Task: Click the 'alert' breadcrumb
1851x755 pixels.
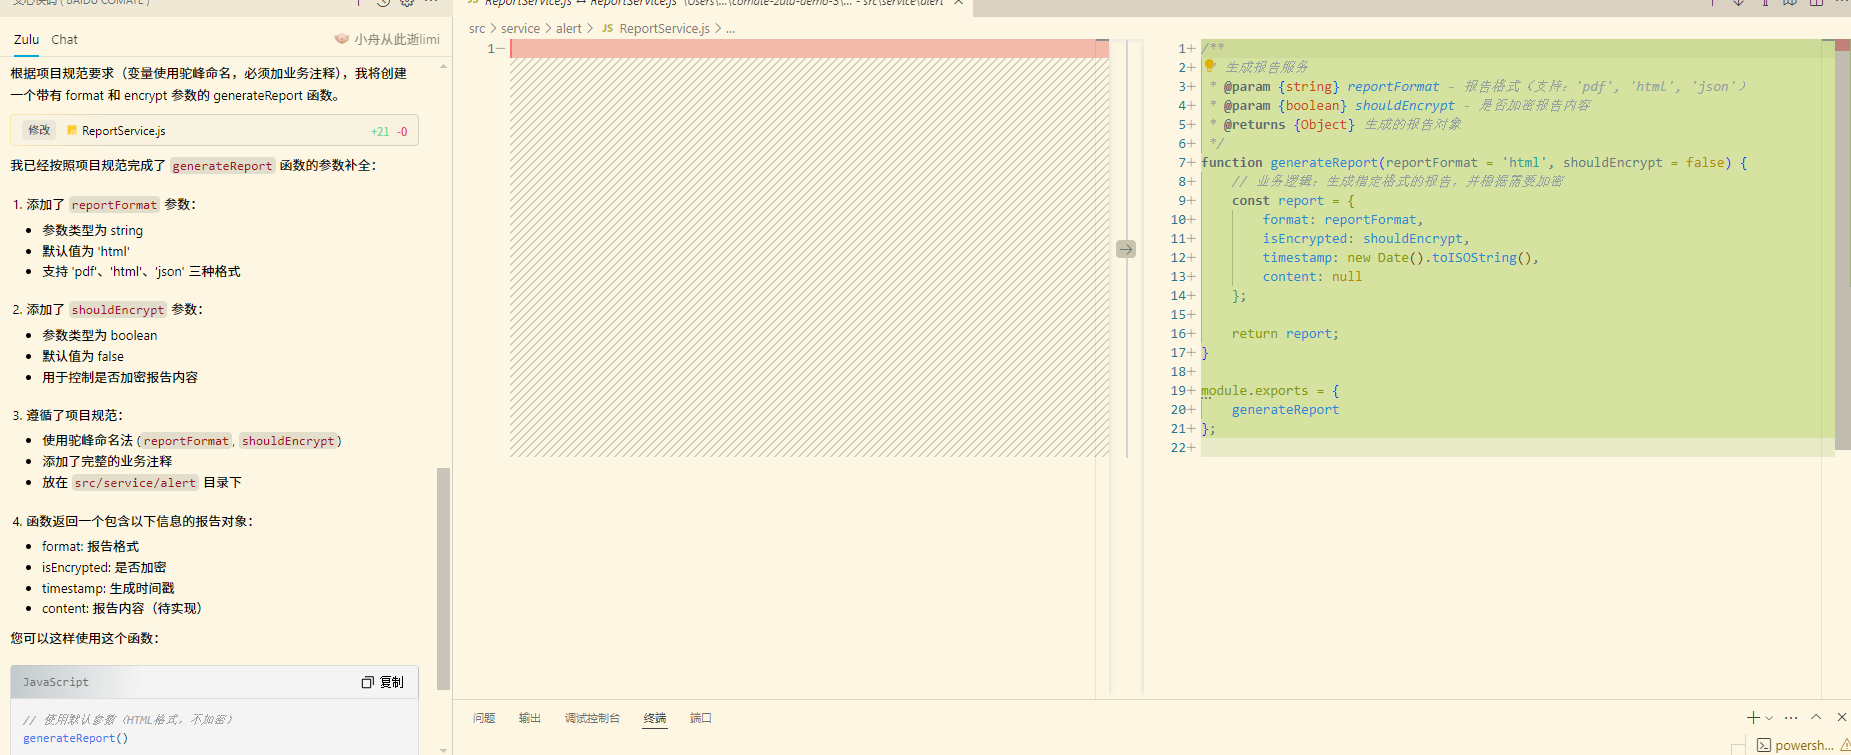Action: click(569, 29)
